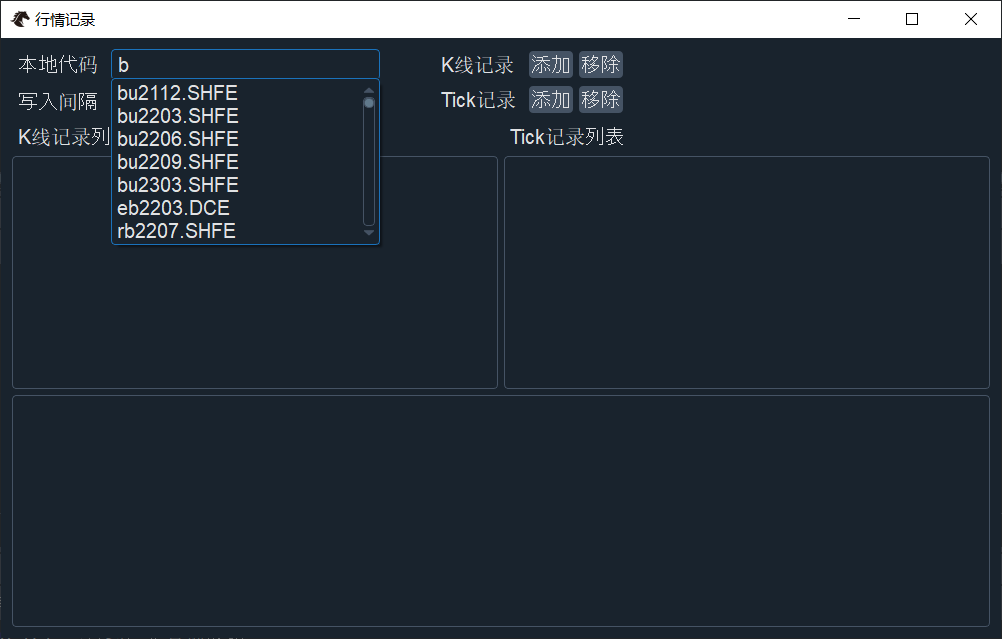Click the 添加 button next to K线记录
Screen dimensions: 1002x639
tap(550, 64)
